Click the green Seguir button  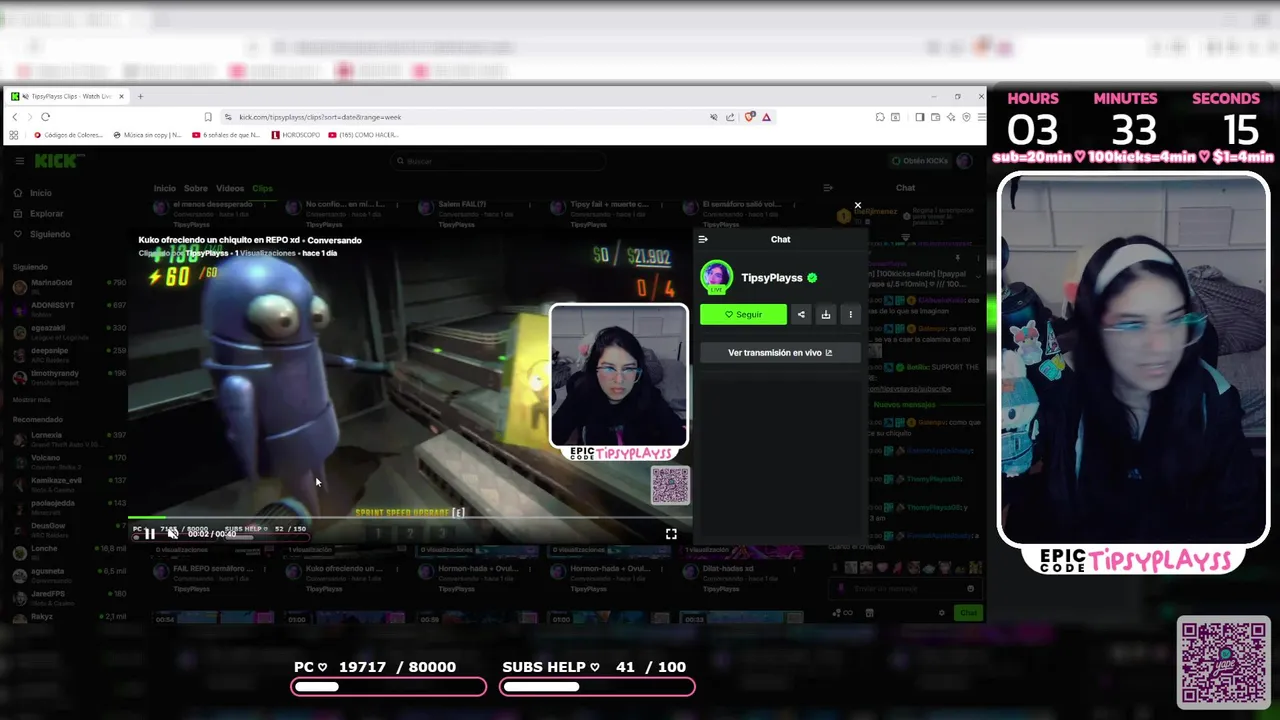click(x=743, y=314)
